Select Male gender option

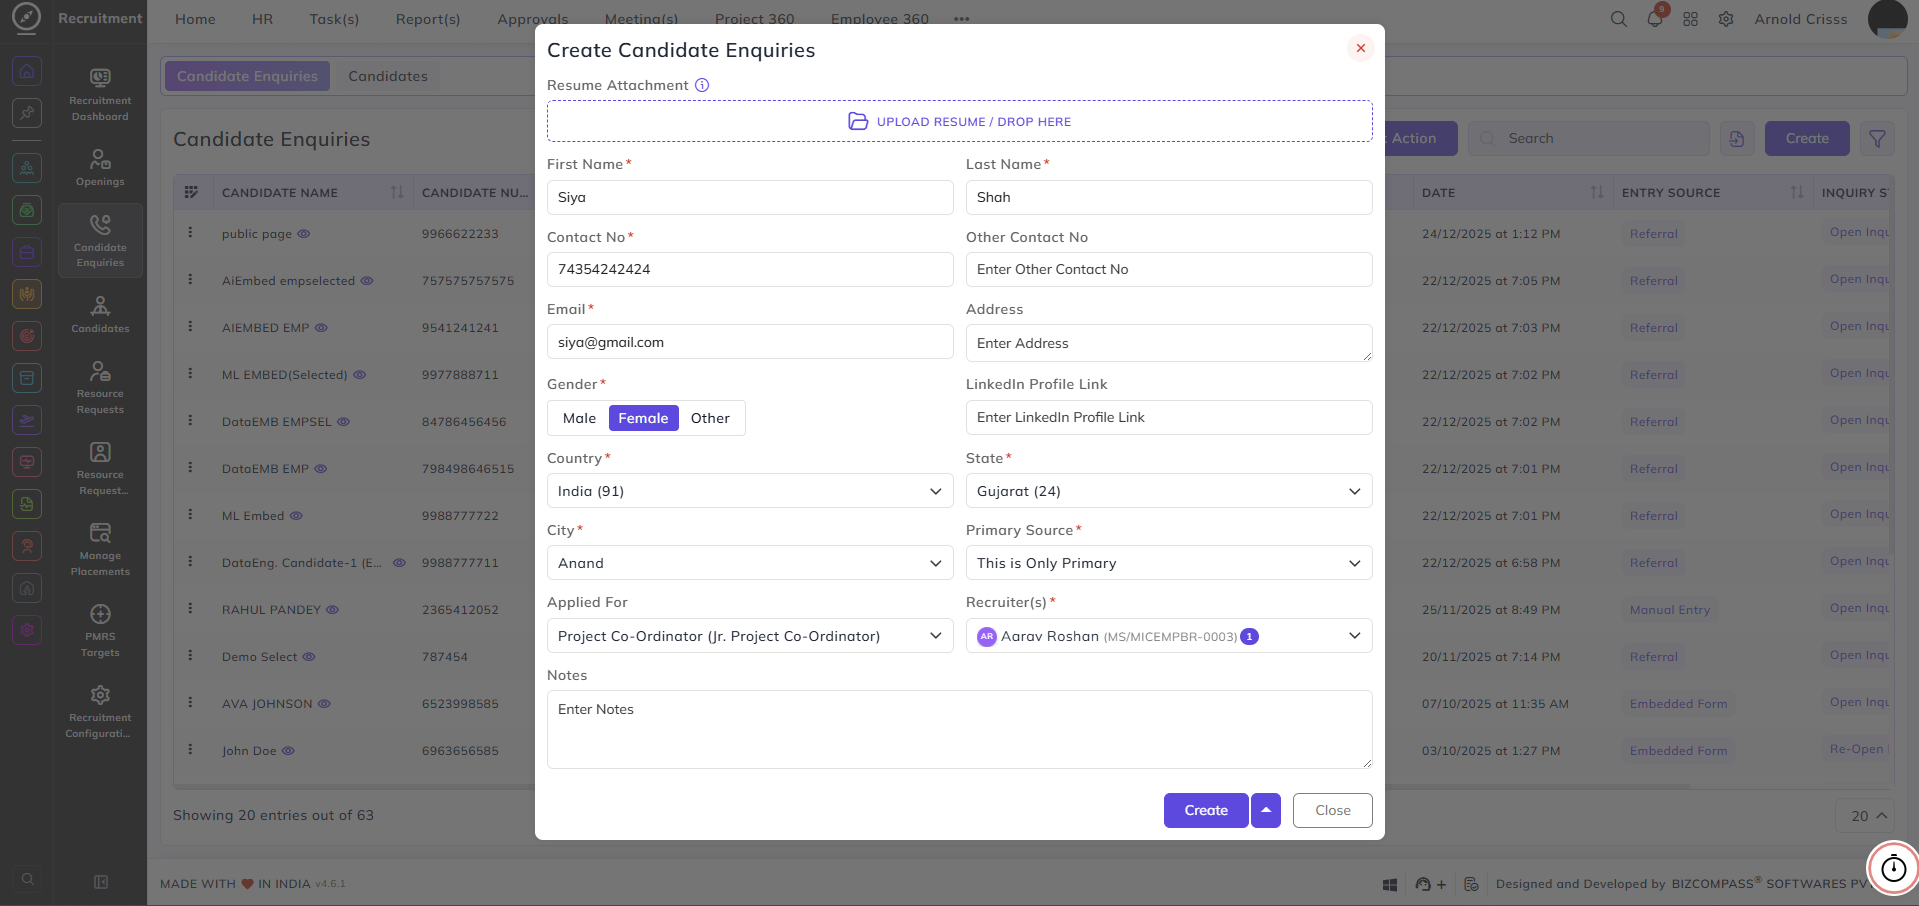coord(579,418)
